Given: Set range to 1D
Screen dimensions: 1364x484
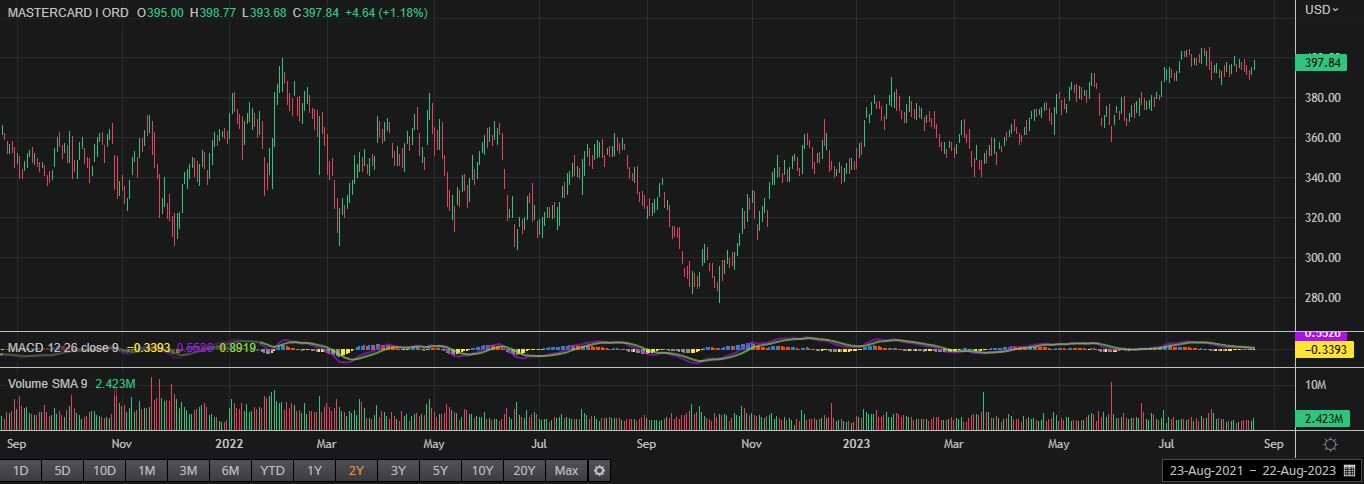Looking at the screenshot, I should coord(20,470).
